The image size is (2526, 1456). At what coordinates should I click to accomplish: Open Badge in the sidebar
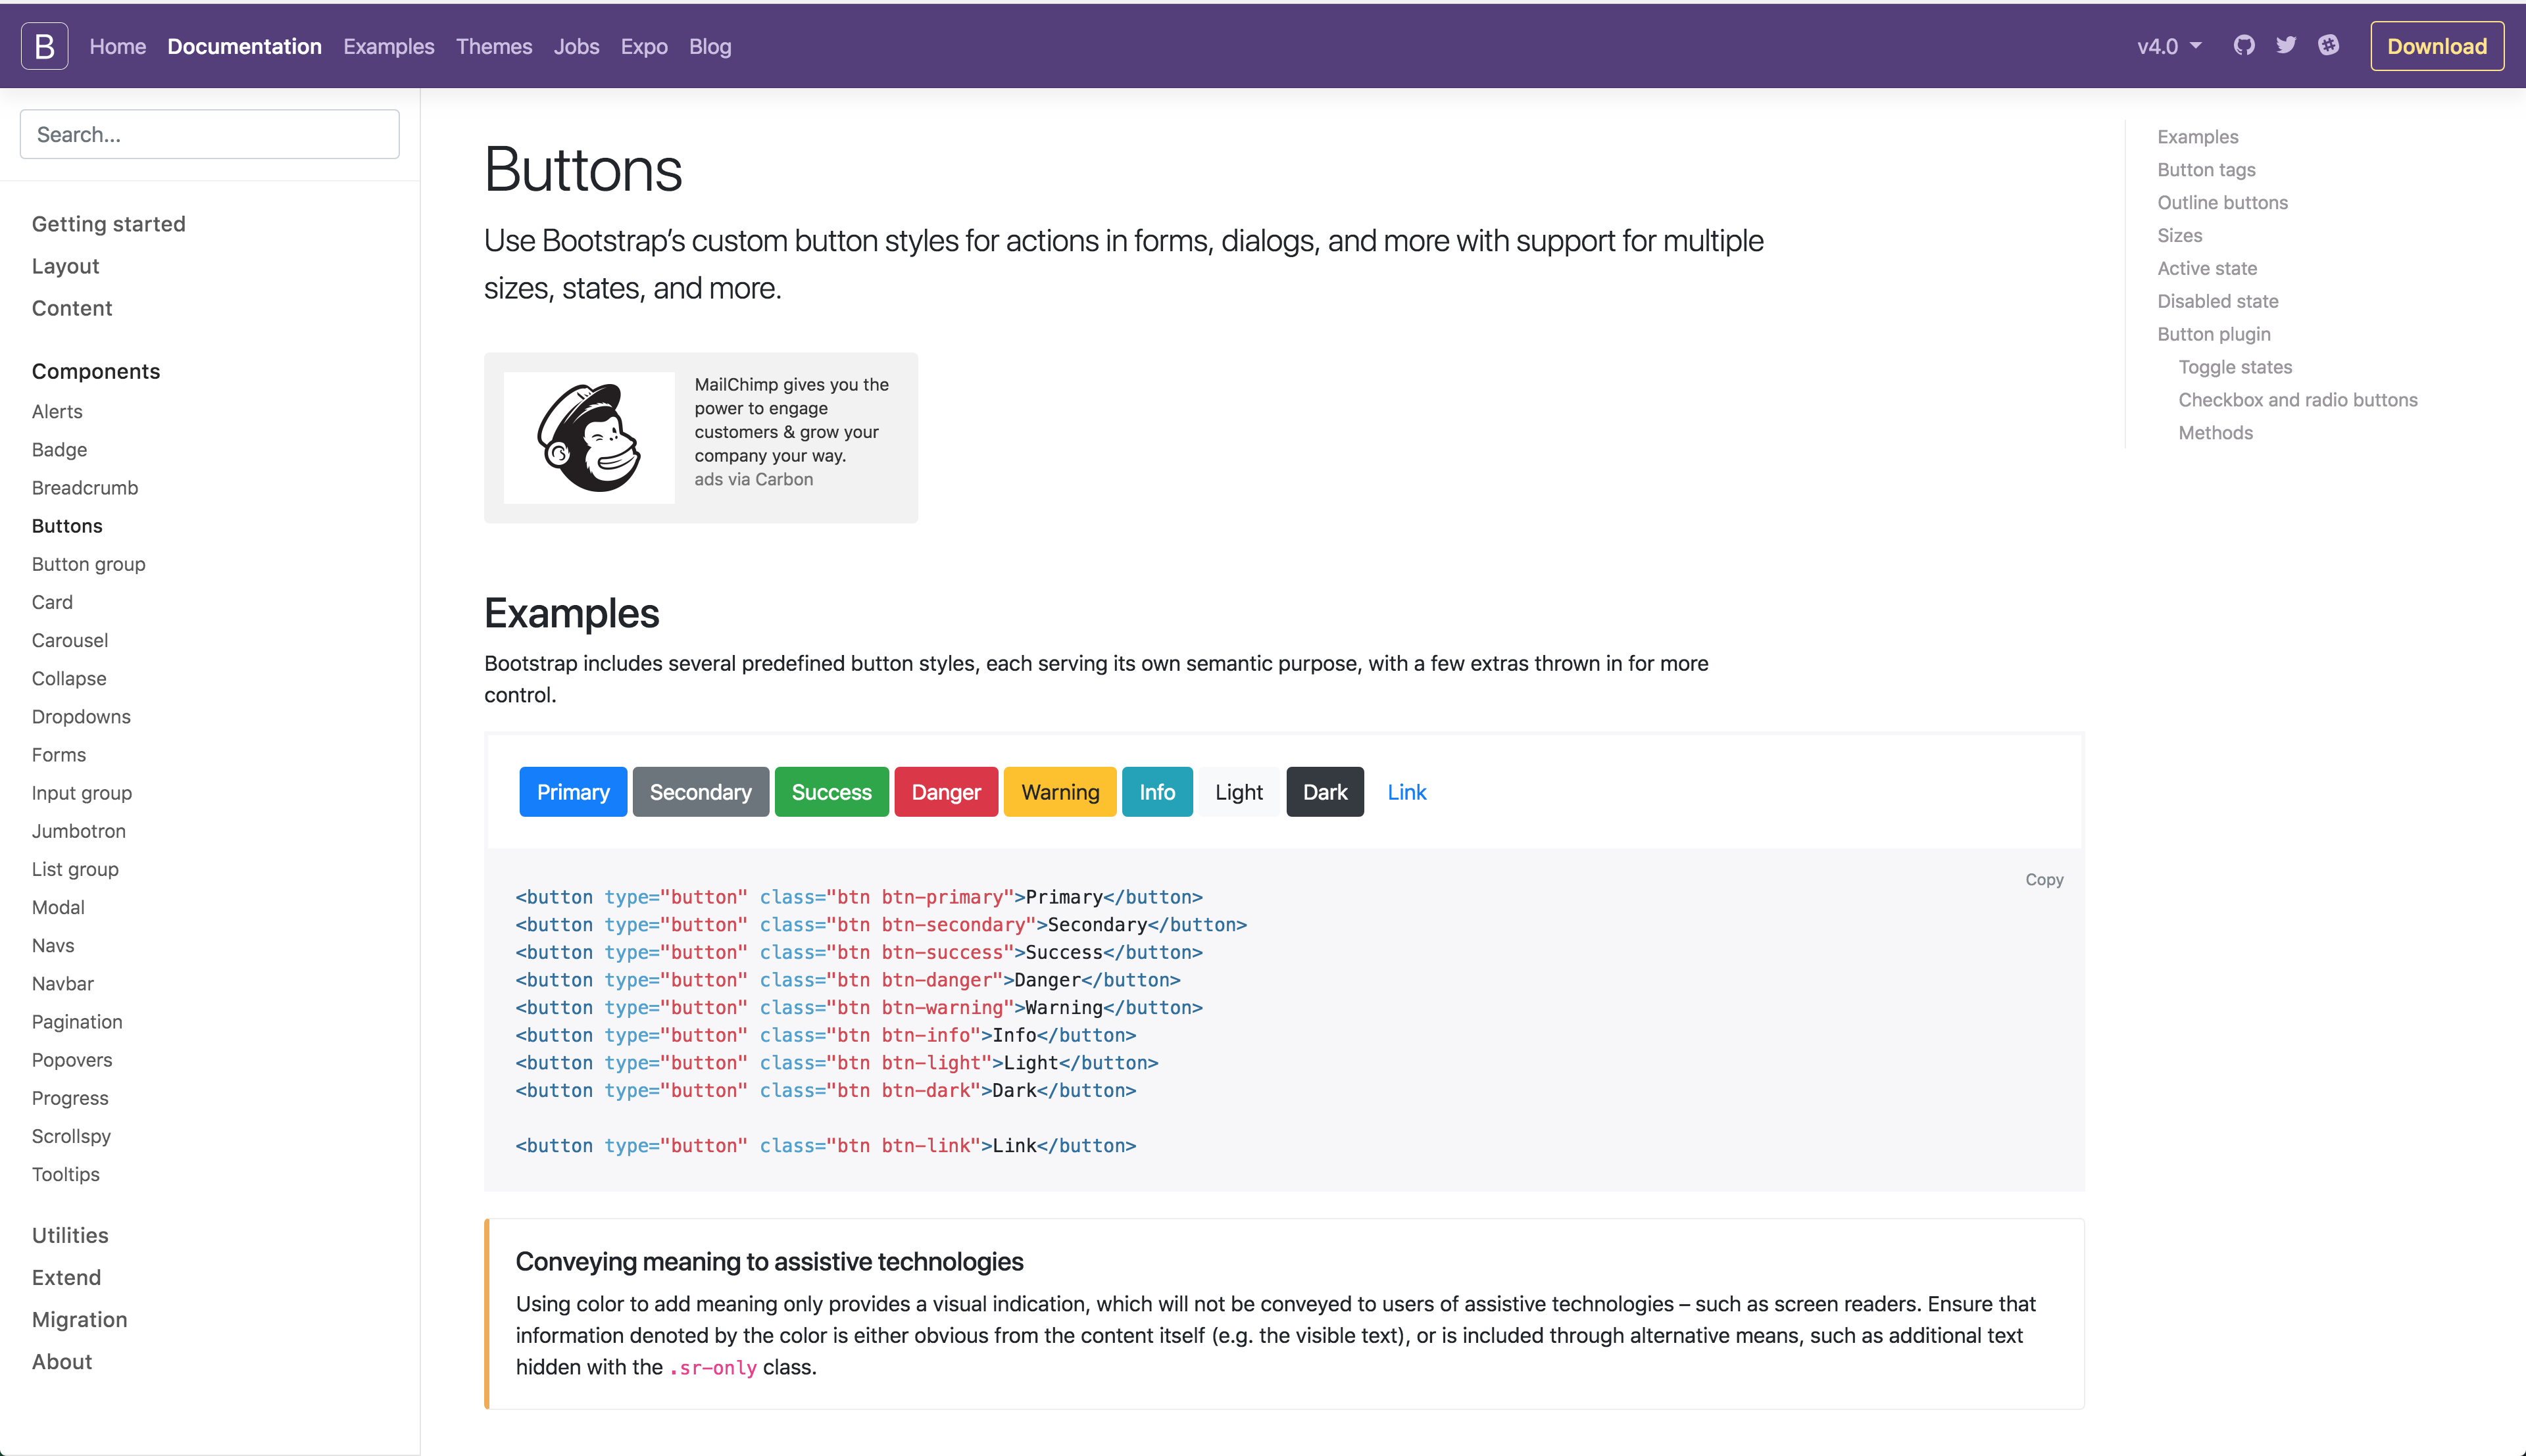pyautogui.click(x=59, y=449)
